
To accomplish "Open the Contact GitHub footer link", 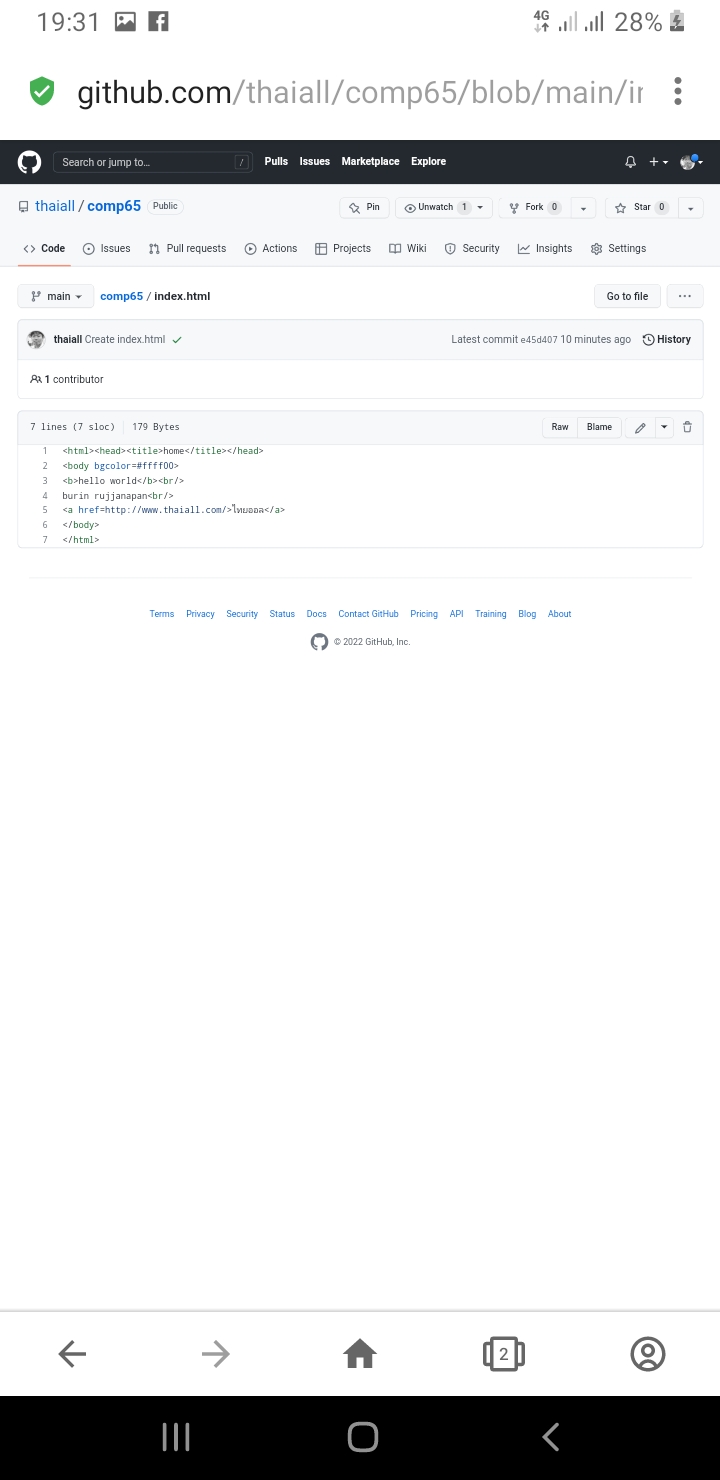I will [368, 614].
